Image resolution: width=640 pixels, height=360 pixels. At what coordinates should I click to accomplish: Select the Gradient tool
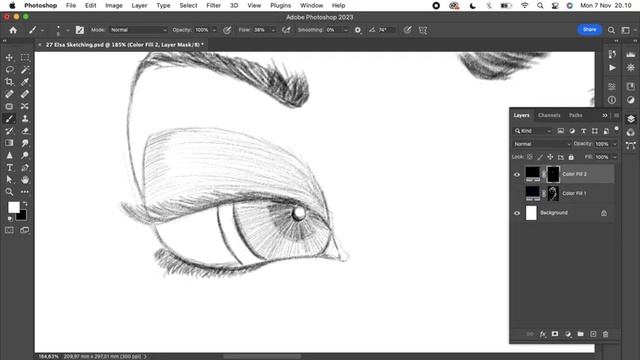9,143
